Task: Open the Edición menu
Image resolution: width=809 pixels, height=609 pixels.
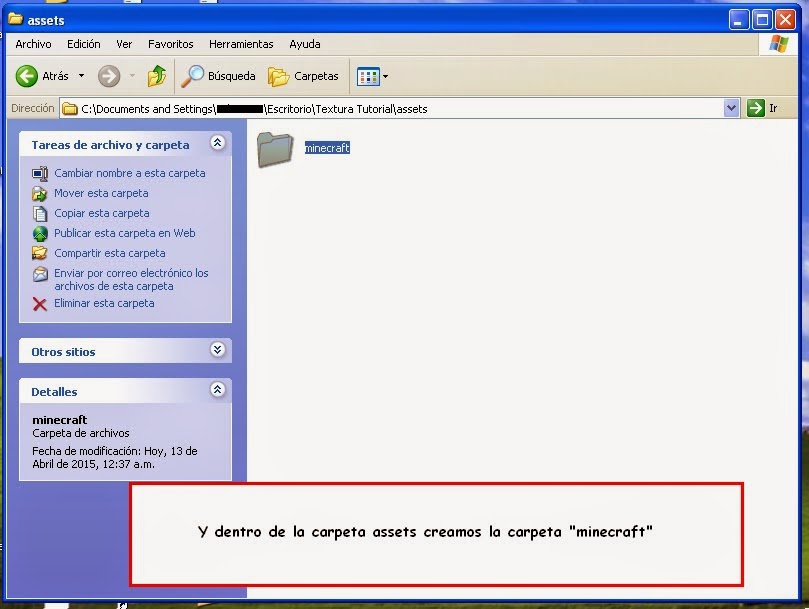Action: point(84,44)
